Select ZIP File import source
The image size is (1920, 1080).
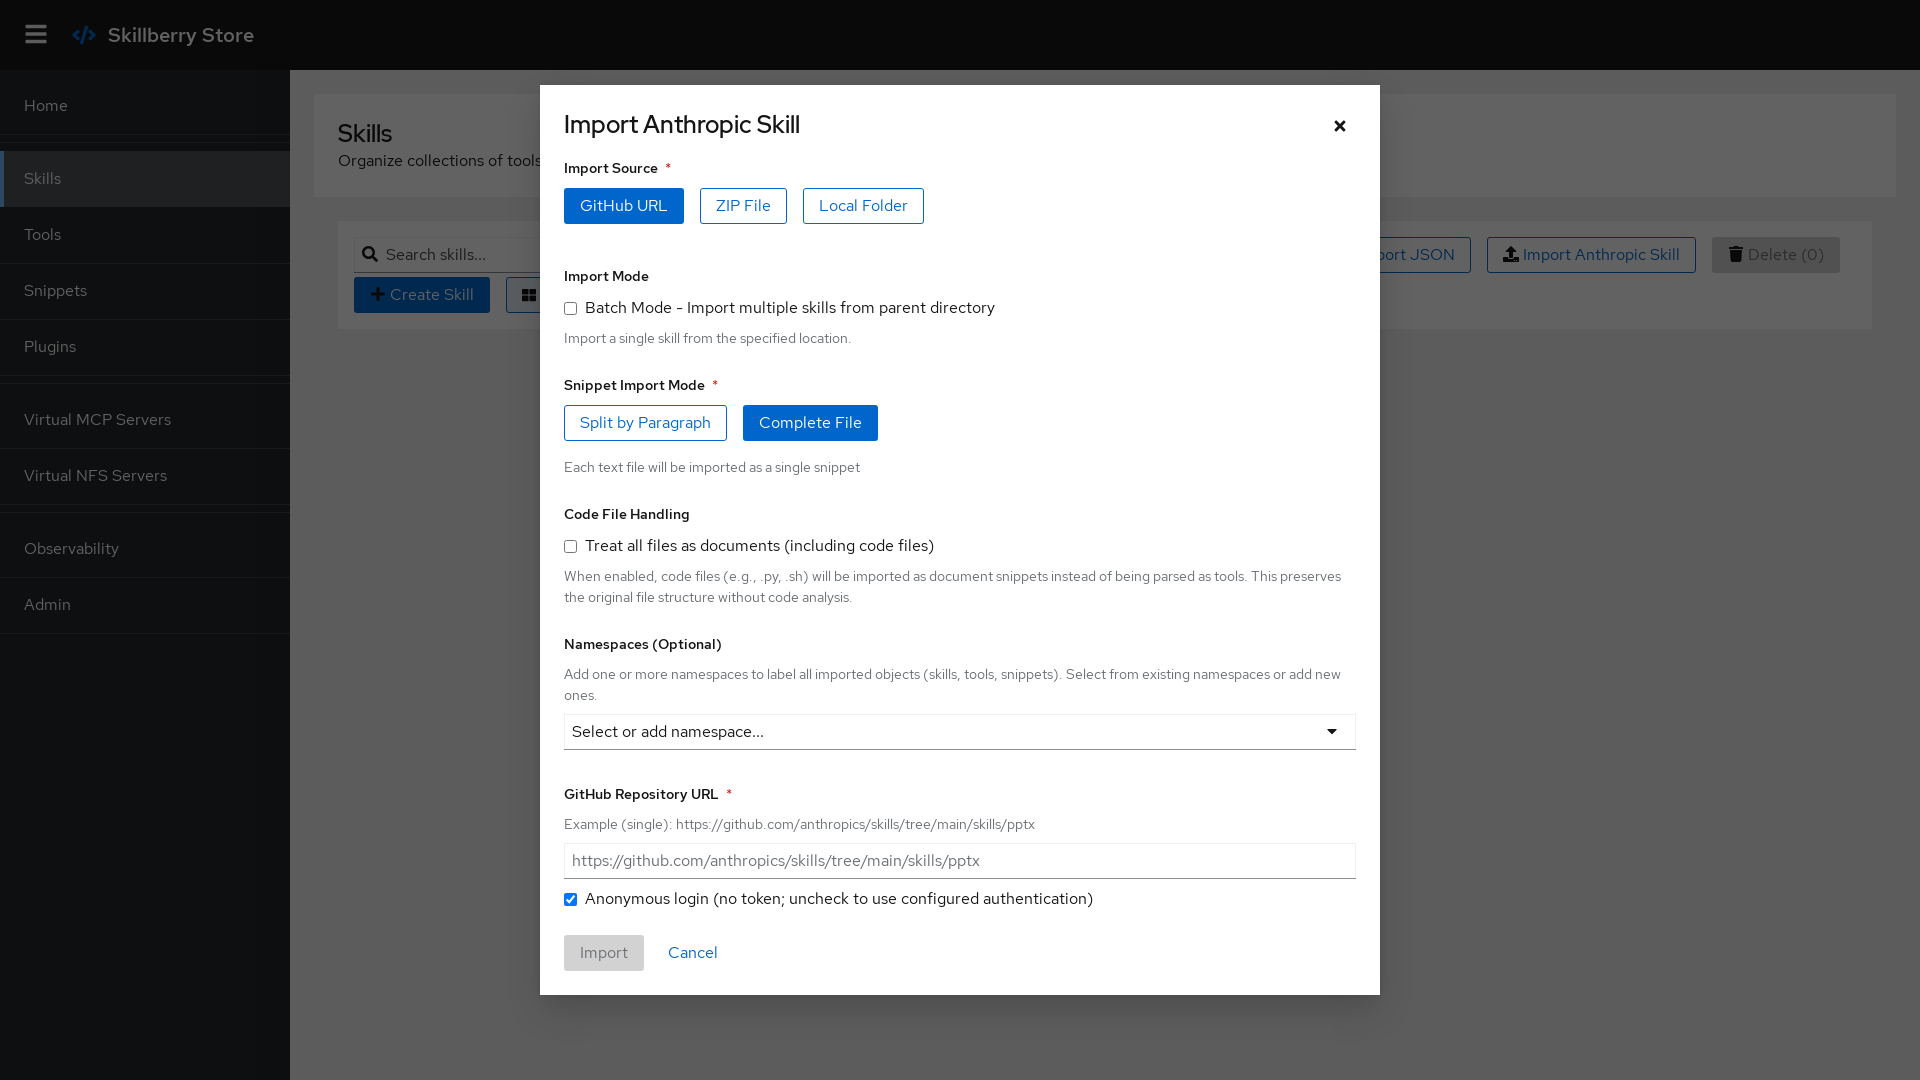pyautogui.click(x=743, y=206)
